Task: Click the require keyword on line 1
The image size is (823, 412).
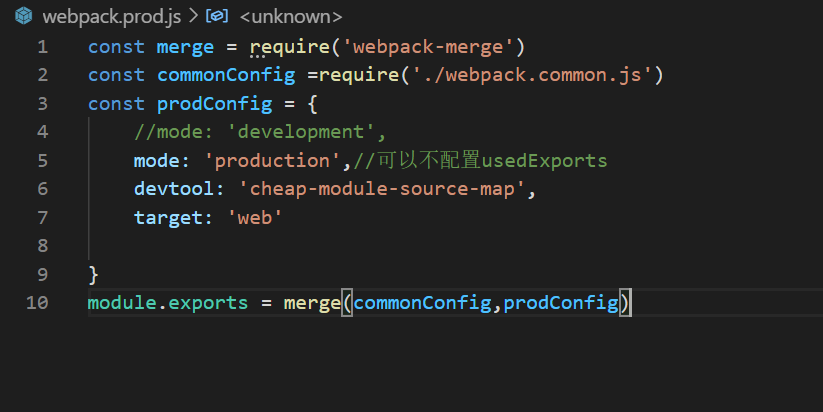Action: point(290,47)
